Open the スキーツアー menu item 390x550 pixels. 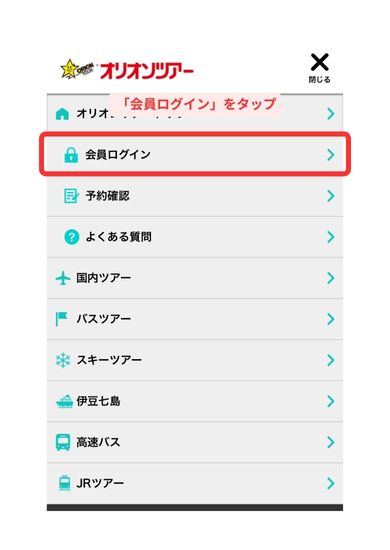[x=195, y=360]
